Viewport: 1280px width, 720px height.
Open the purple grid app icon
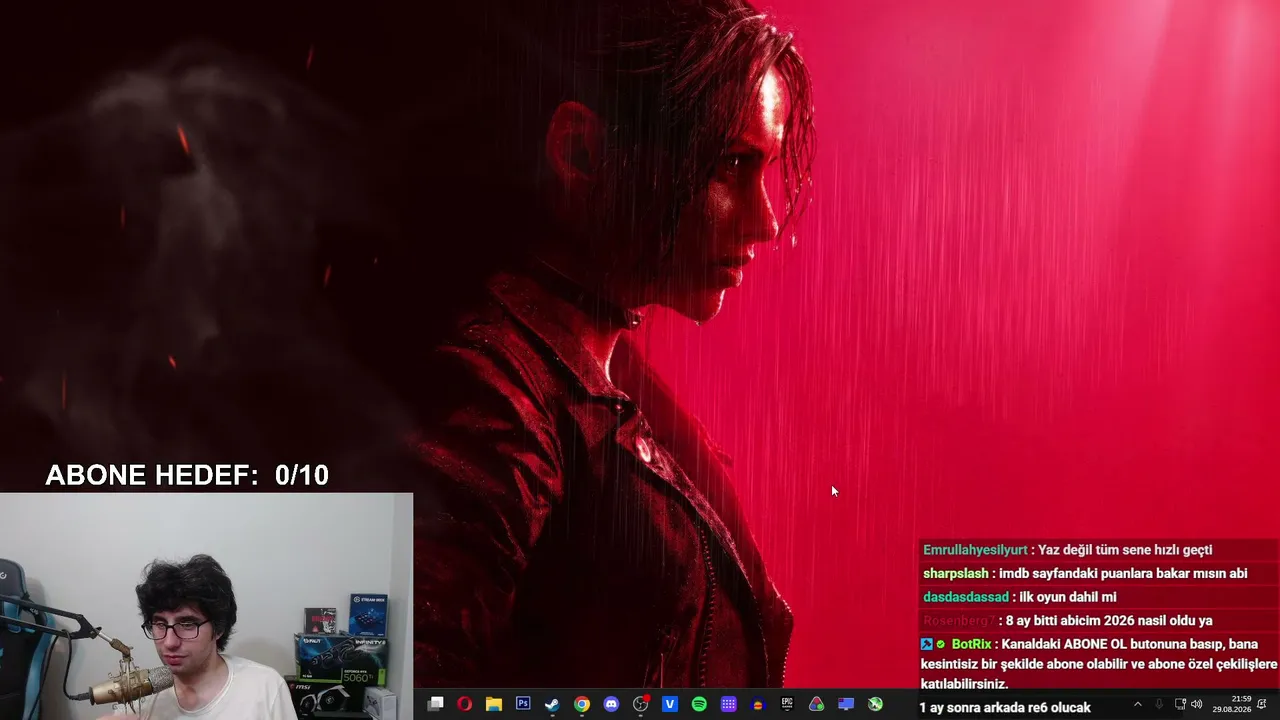(729, 704)
